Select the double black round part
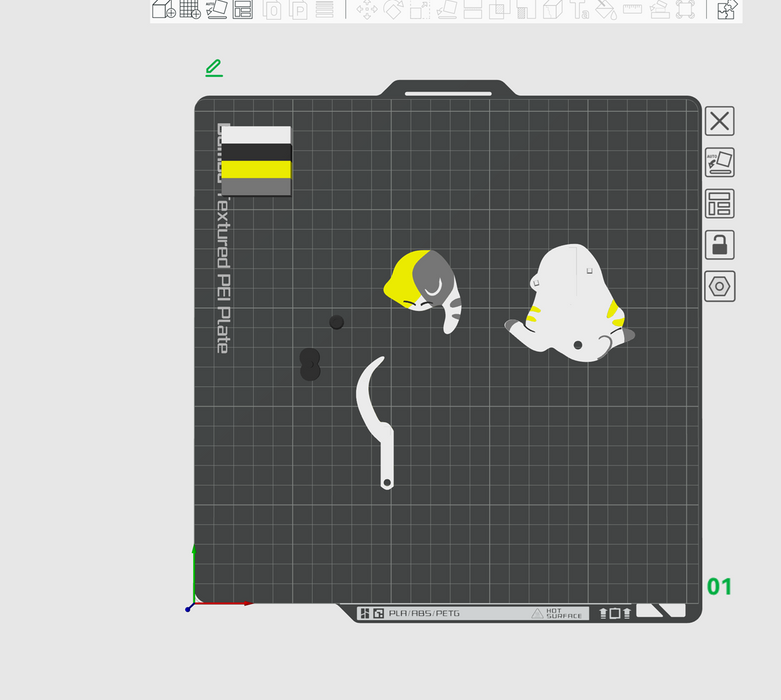Viewport: 781px width, 700px height. 310,364
